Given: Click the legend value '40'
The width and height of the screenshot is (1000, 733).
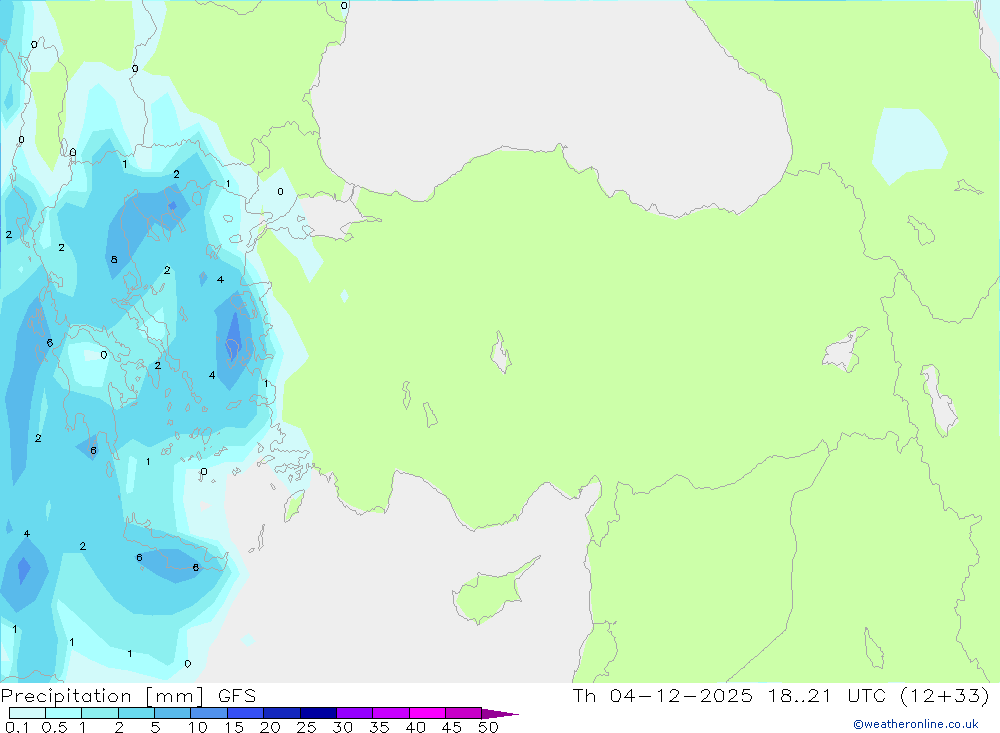Looking at the screenshot, I should point(415,727).
